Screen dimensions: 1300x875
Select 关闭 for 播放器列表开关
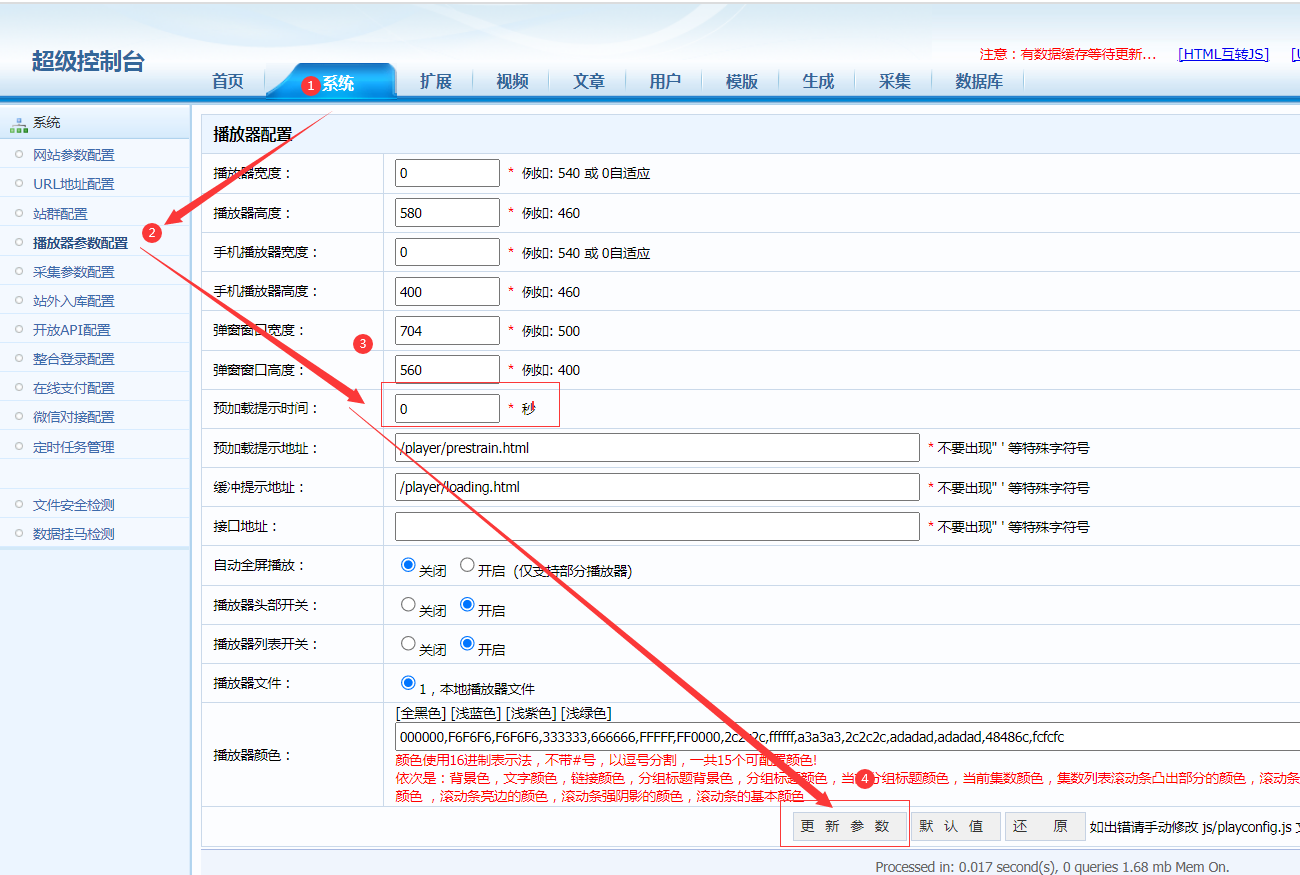408,644
